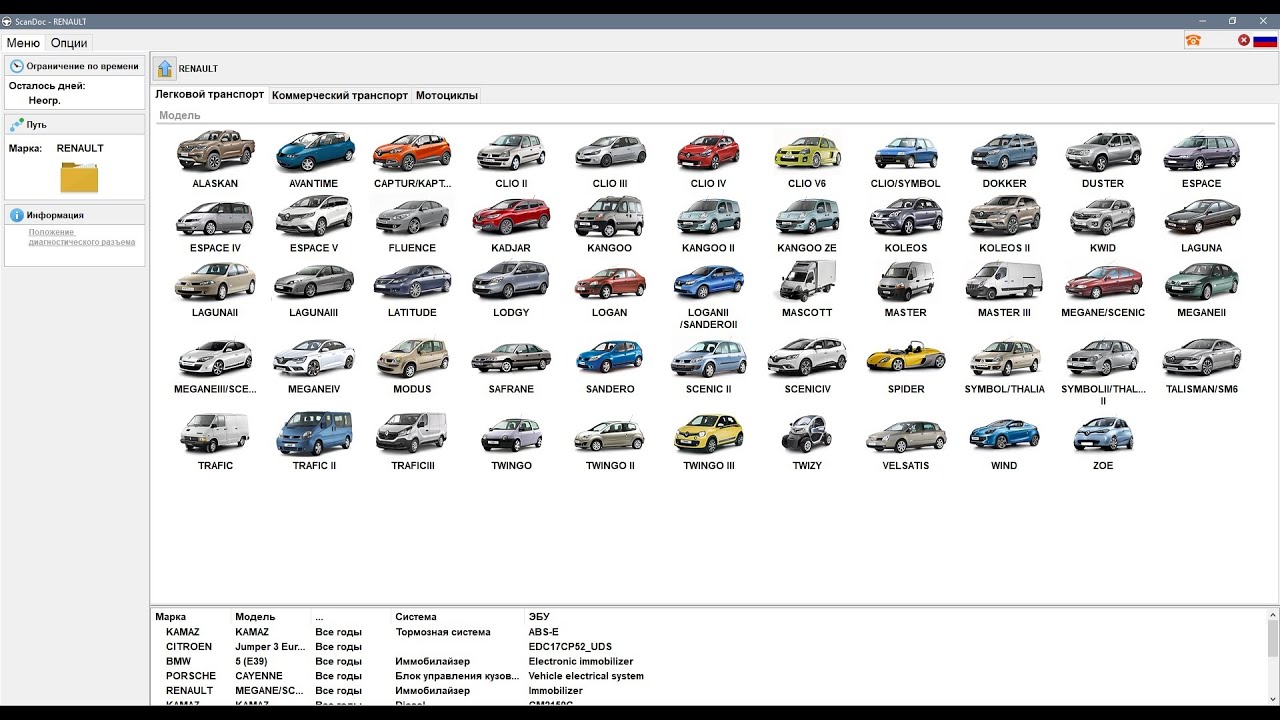
Task: Open the LATITUDE model
Action: pos(412,281)
